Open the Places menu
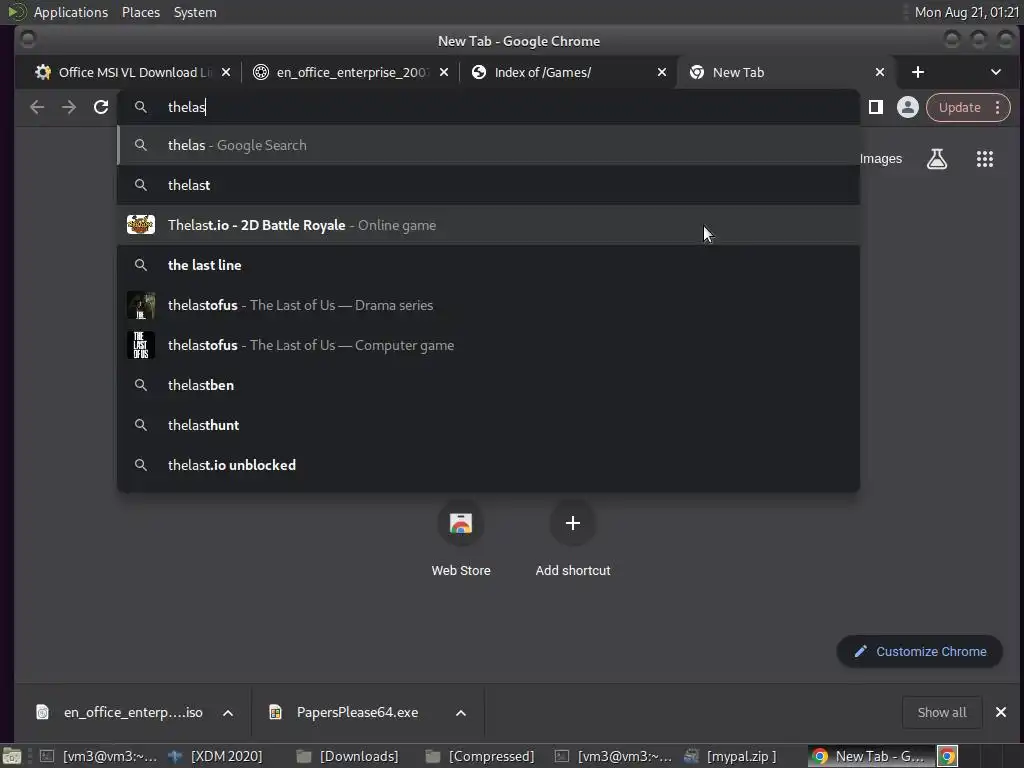This screenshot has height=768, width=1024. pyautogui.click(x=140, y=12)
